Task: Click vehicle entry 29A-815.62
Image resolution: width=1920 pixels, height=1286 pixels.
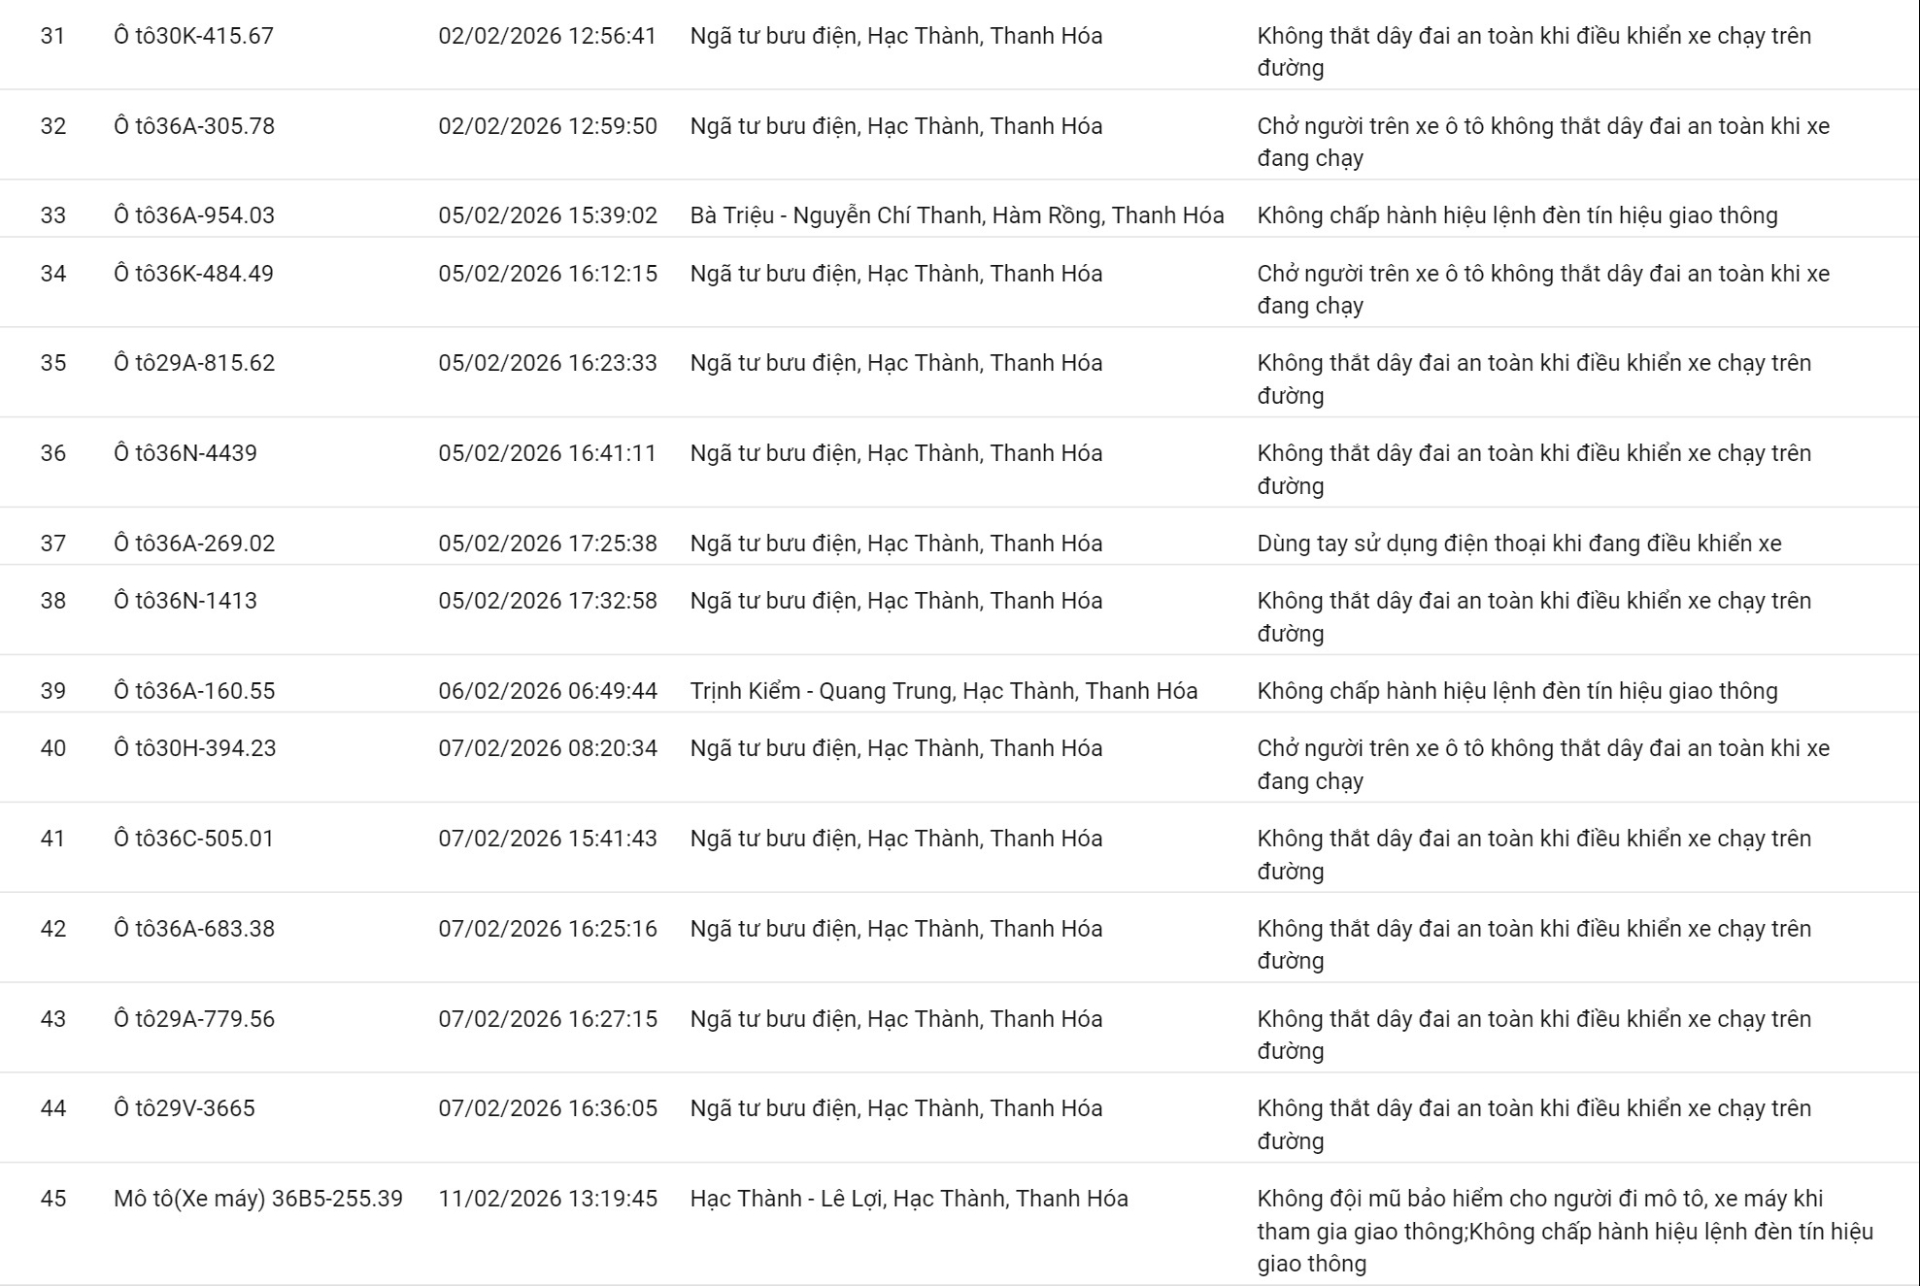Action: [194, 363]
